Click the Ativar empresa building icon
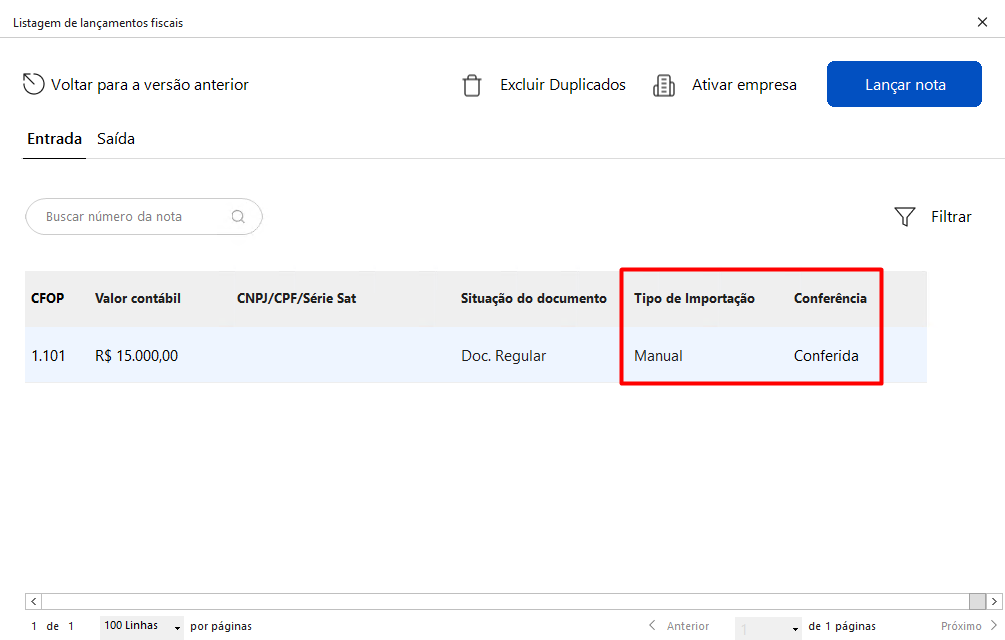 pyautogui.click(x=663, y=85)
